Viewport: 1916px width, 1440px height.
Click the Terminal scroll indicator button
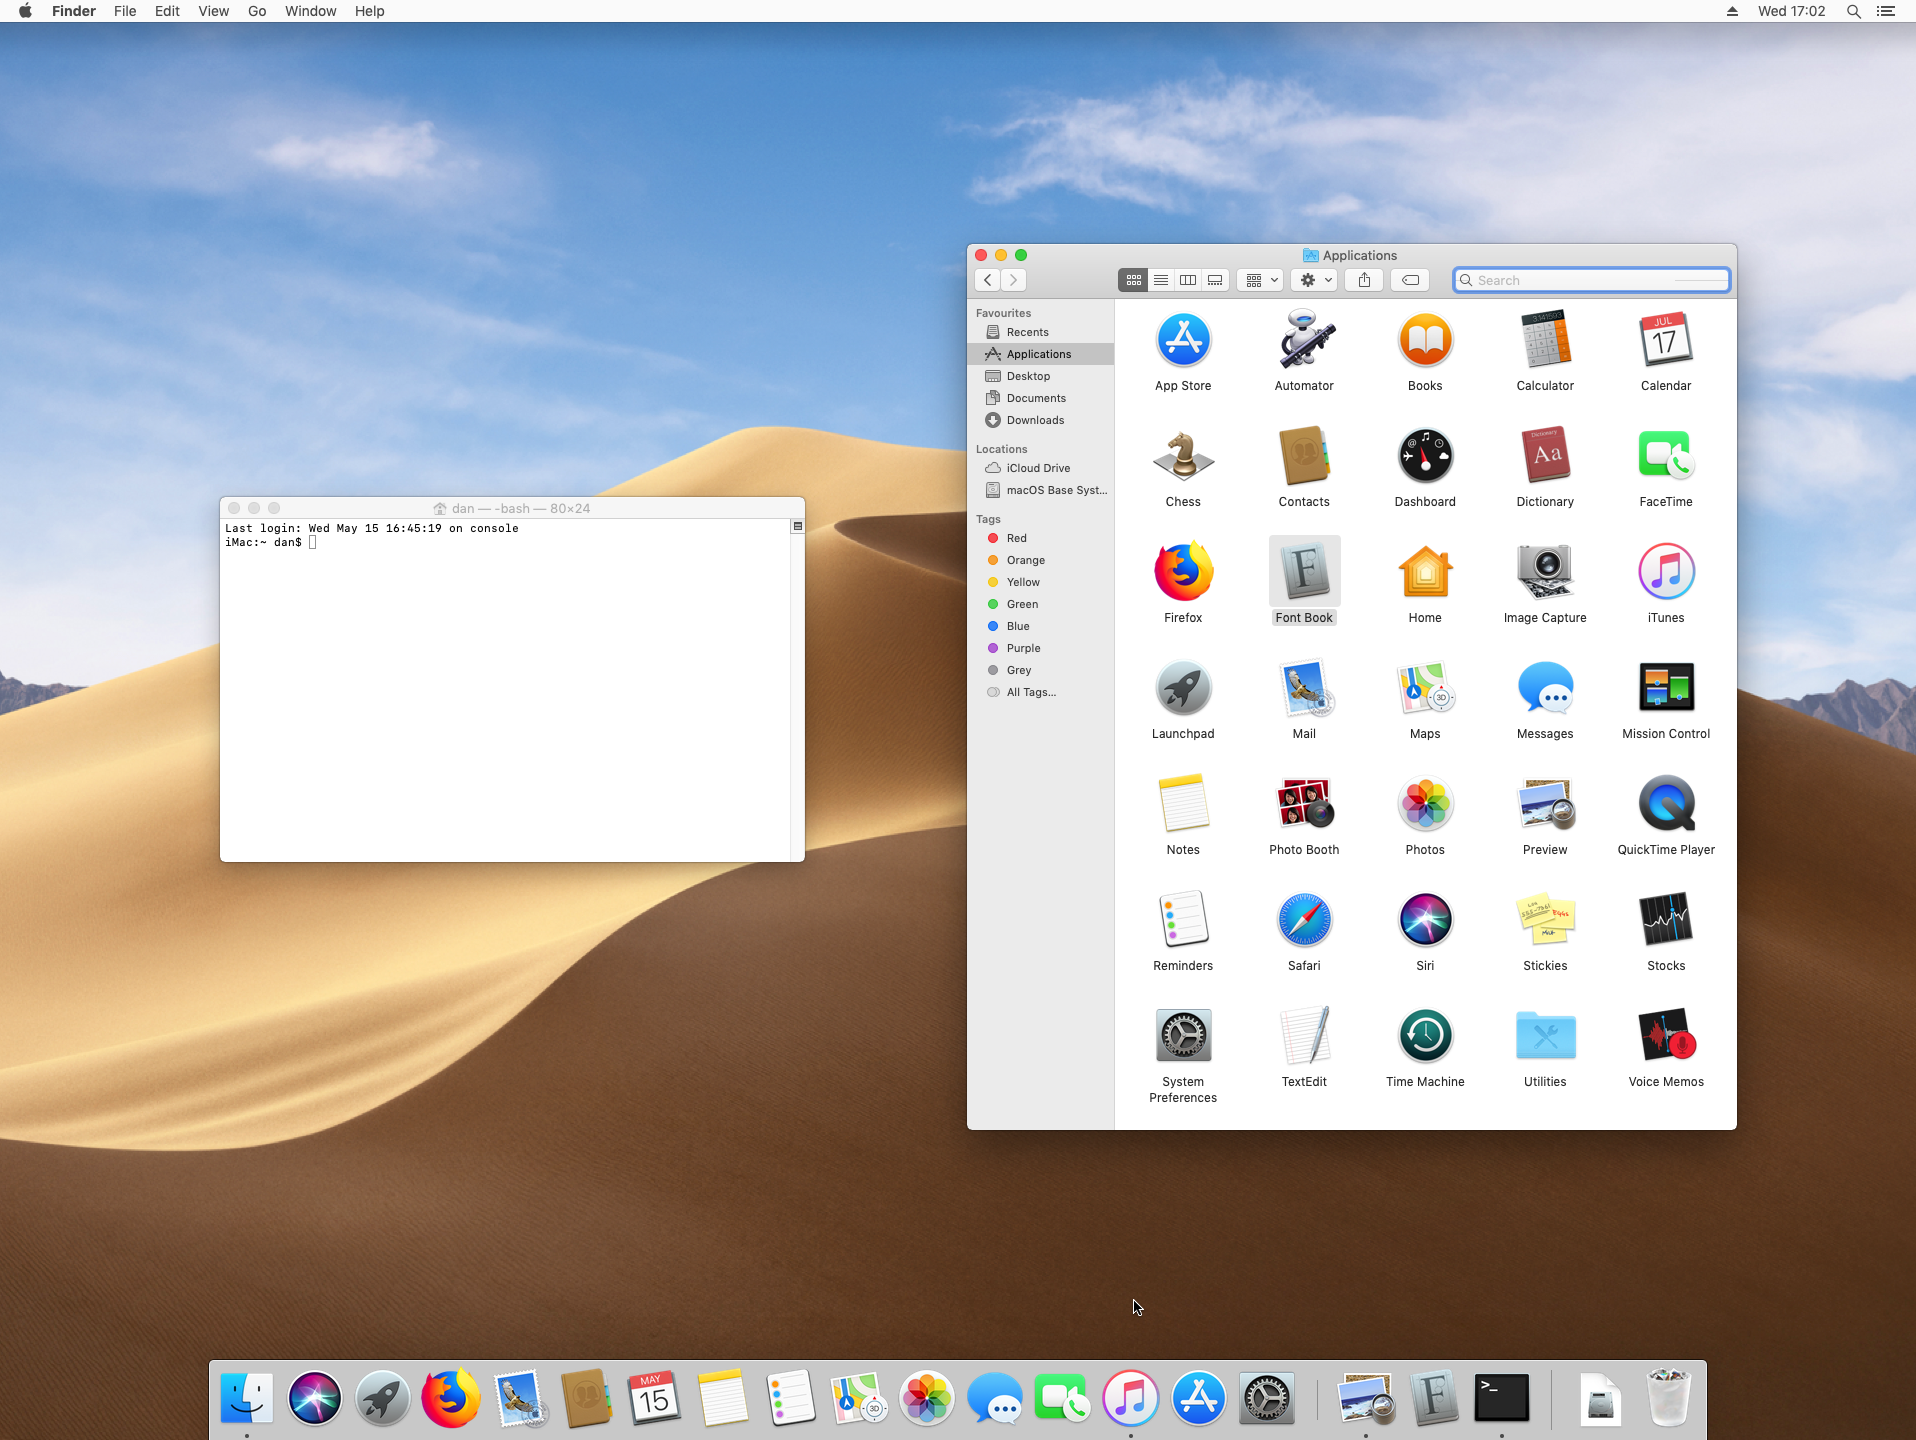click(x=797, y=526)
